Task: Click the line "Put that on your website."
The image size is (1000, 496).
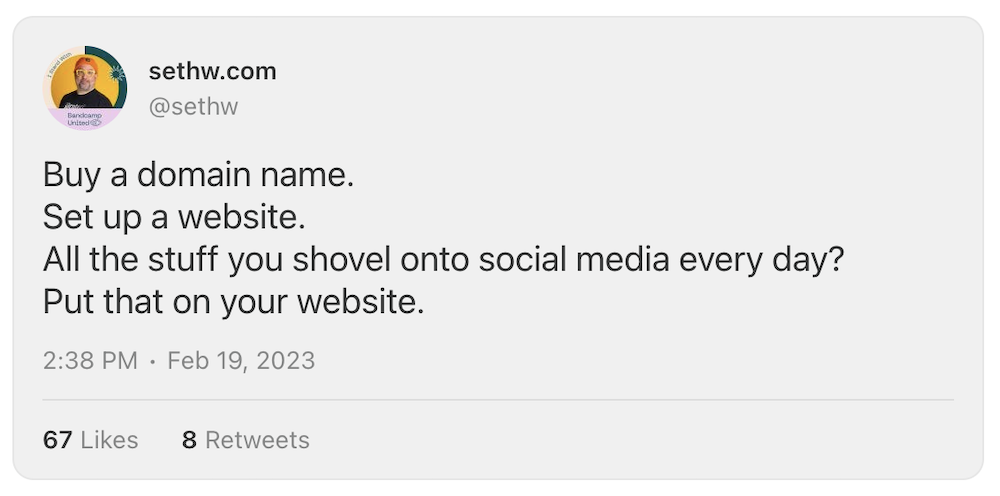Action: (233, 302)
